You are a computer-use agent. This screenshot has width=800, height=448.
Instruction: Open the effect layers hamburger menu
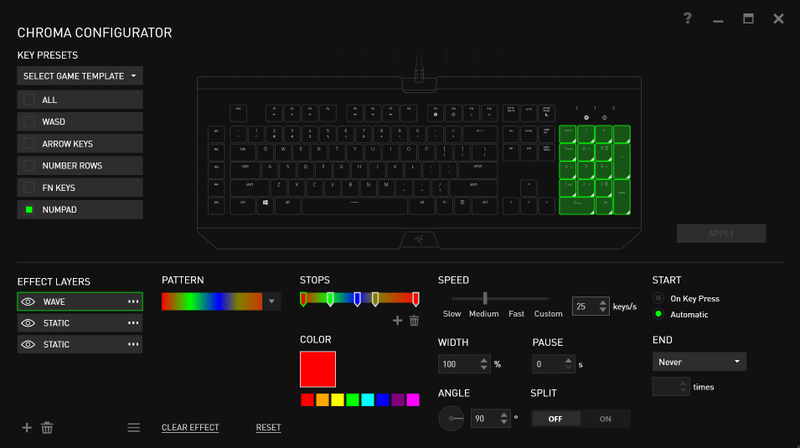(134, 428)
